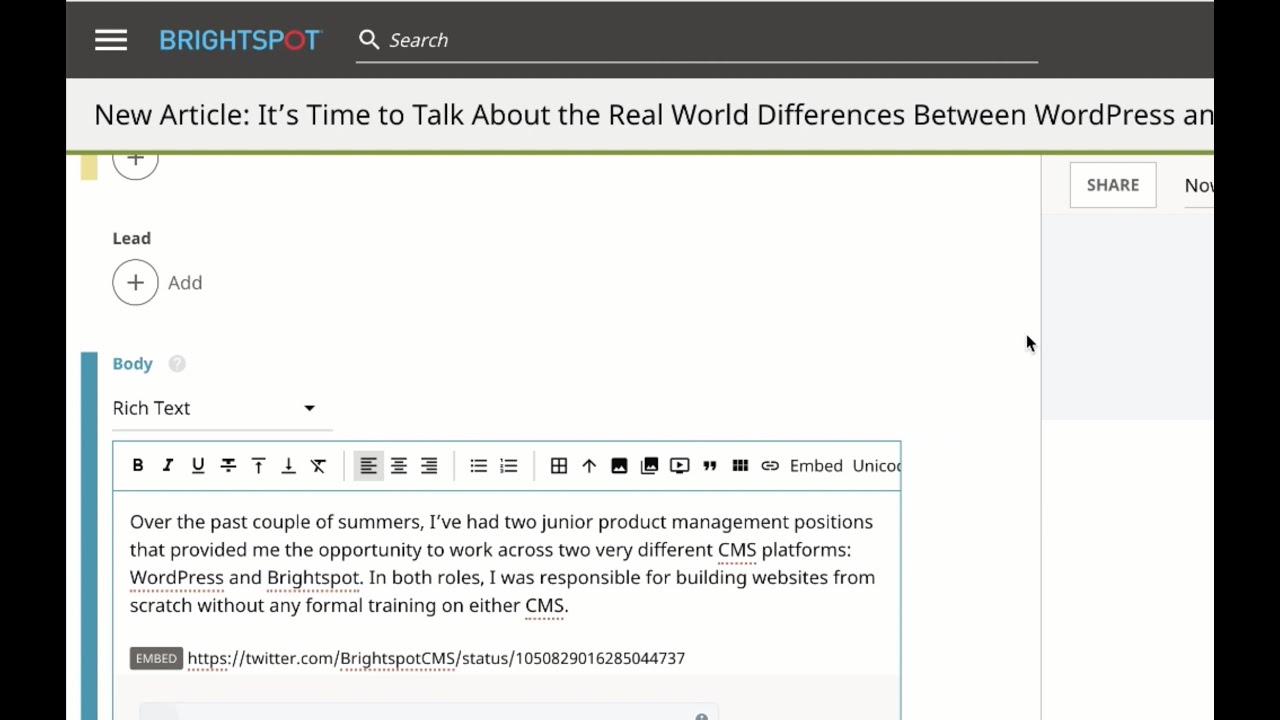Insert an image
Screen dimensions: 1280x720
(x=619, y=466)
